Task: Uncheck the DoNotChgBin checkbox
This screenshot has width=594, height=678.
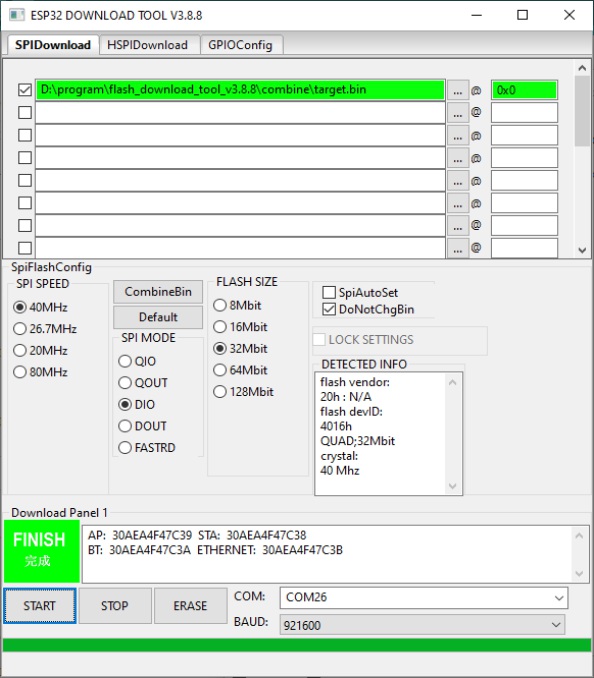Action: pos(329,309)
